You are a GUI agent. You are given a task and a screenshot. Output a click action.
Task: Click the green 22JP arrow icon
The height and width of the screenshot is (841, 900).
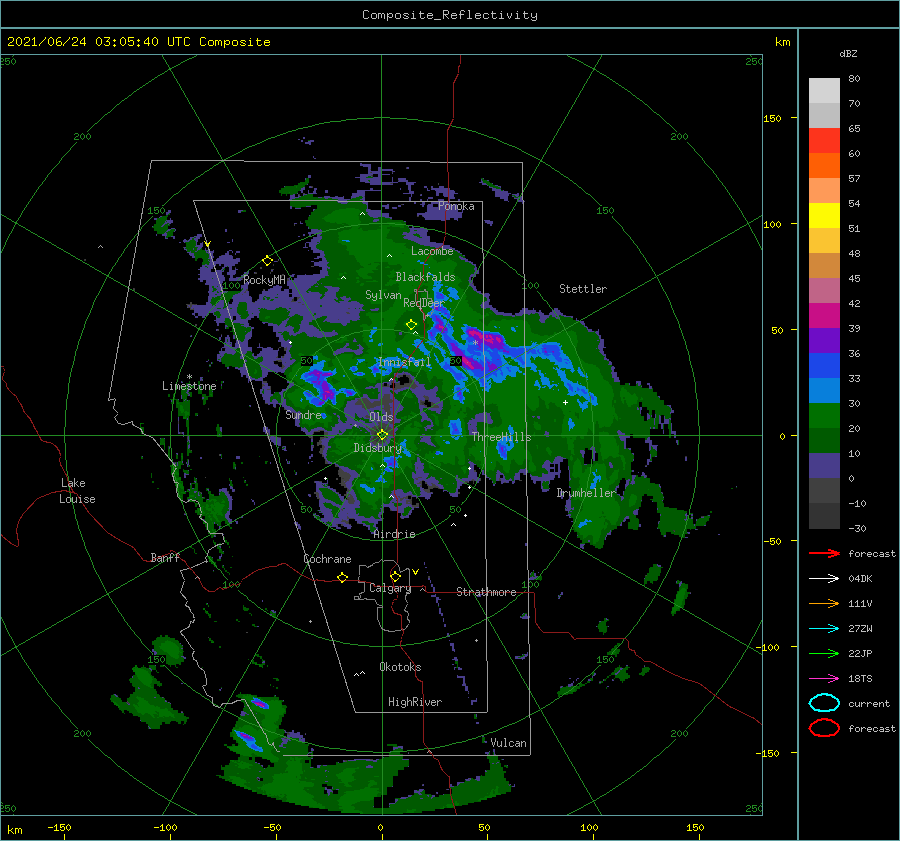(824, 653)
